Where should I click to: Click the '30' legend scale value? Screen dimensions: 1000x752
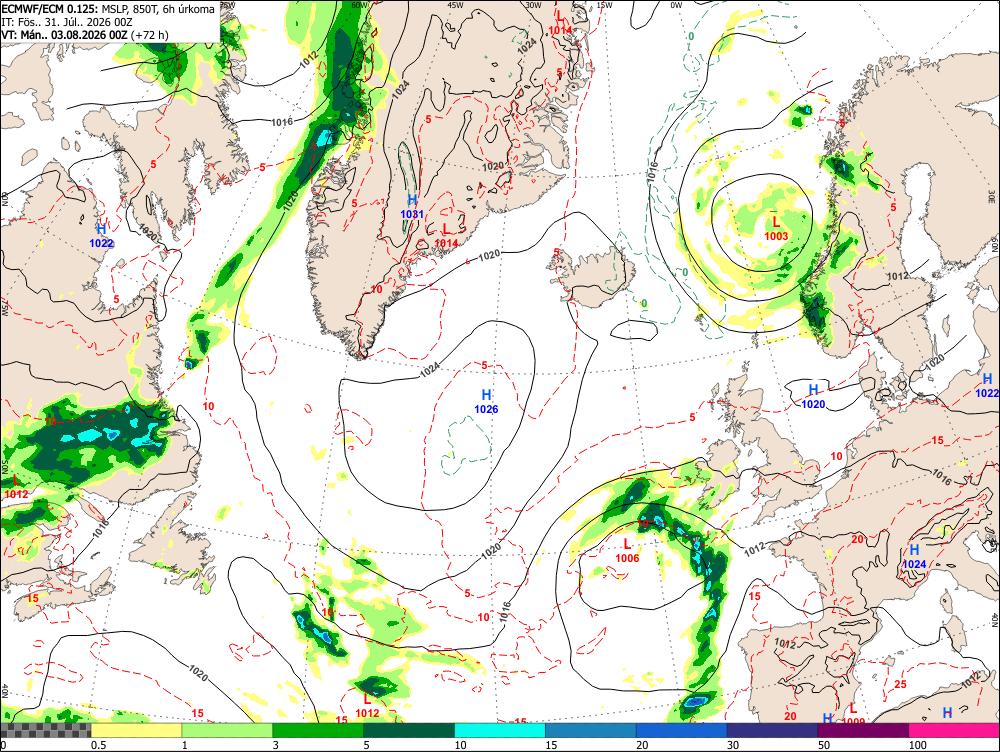tap(733, 745)
